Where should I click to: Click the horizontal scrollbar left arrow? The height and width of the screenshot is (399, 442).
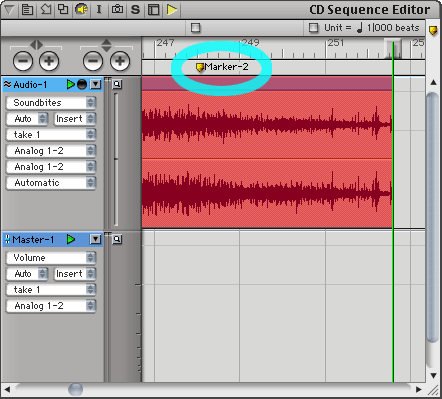tap(7, 389)
